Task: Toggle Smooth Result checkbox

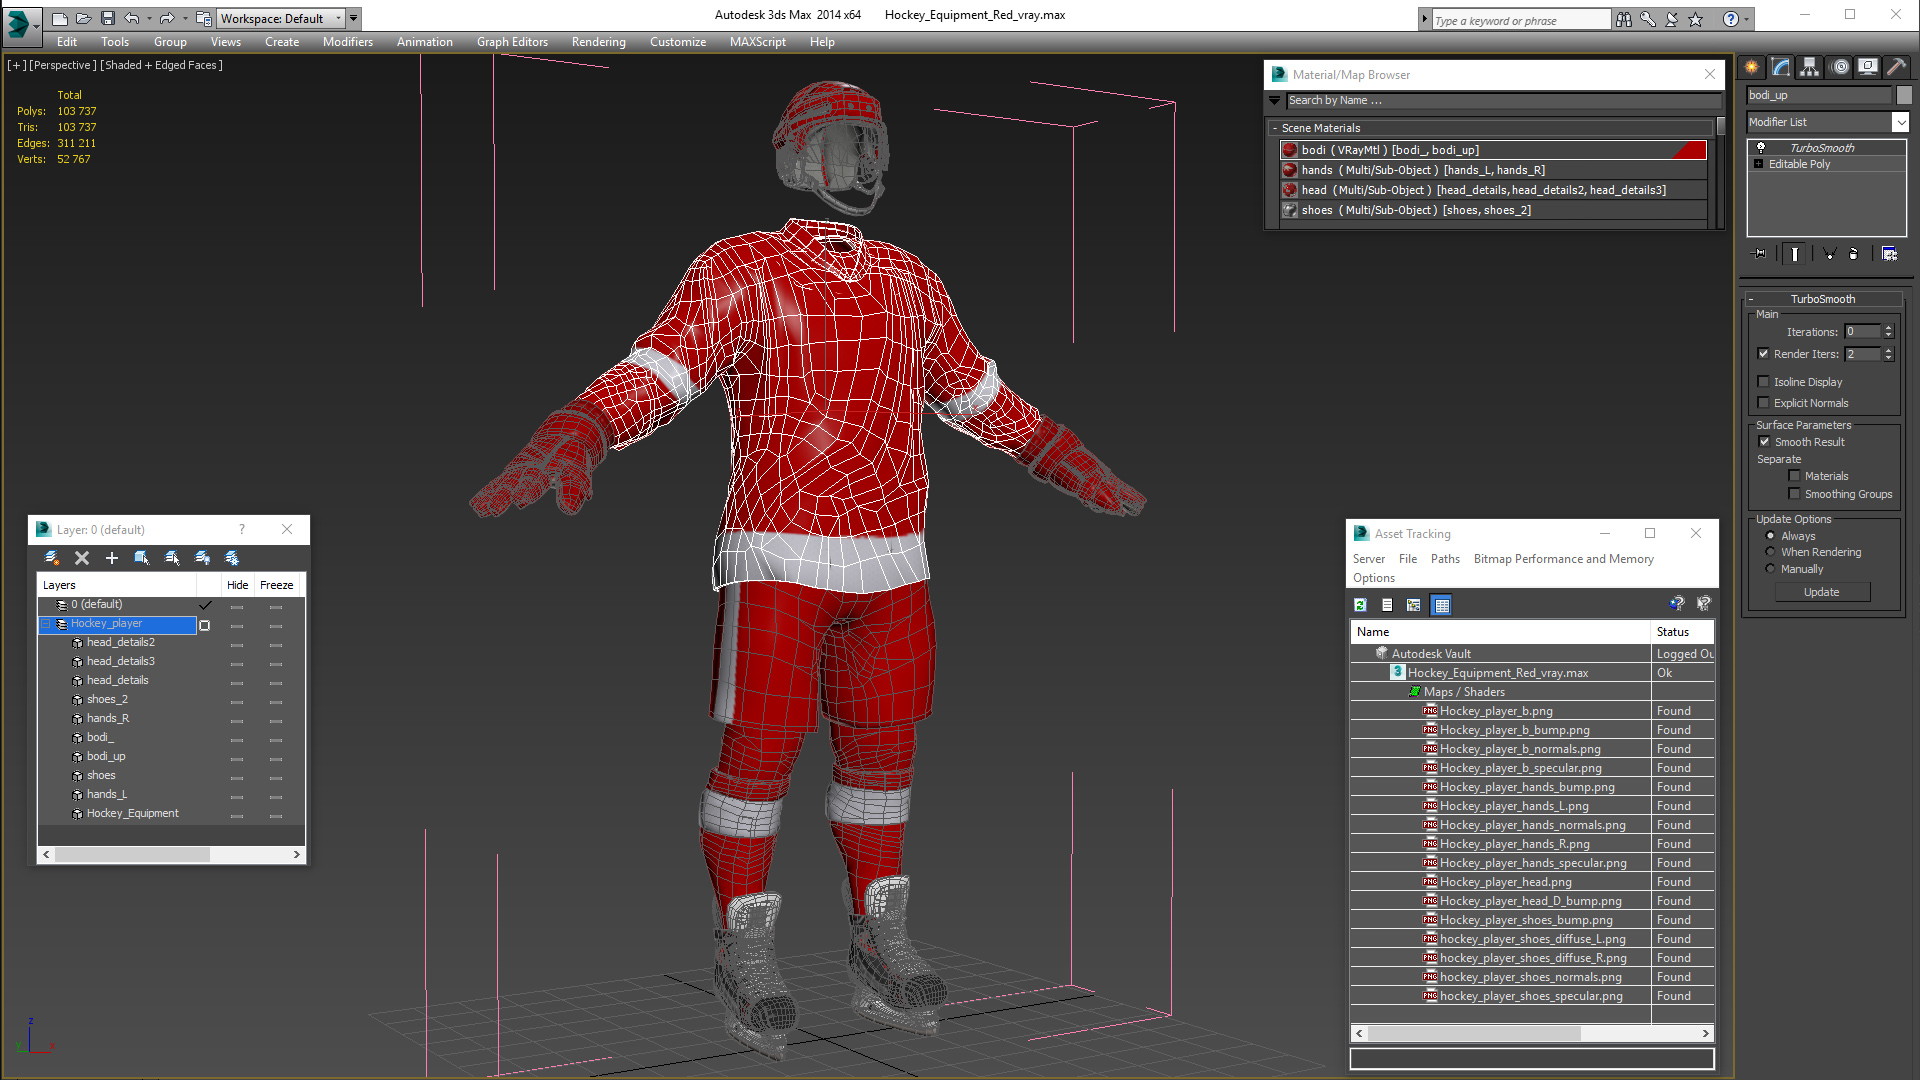Action: tap(1764, 441)
